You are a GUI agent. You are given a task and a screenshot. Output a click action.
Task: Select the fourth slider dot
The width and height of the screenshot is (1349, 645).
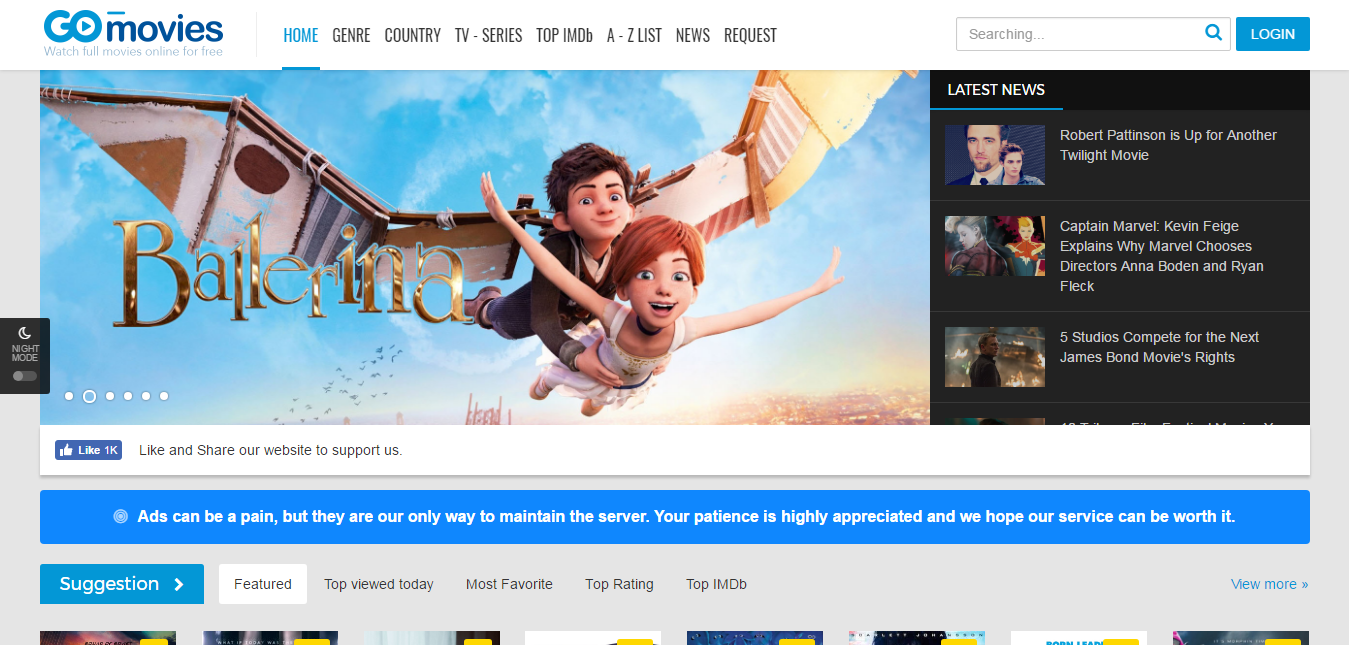(x=128, y=396)
